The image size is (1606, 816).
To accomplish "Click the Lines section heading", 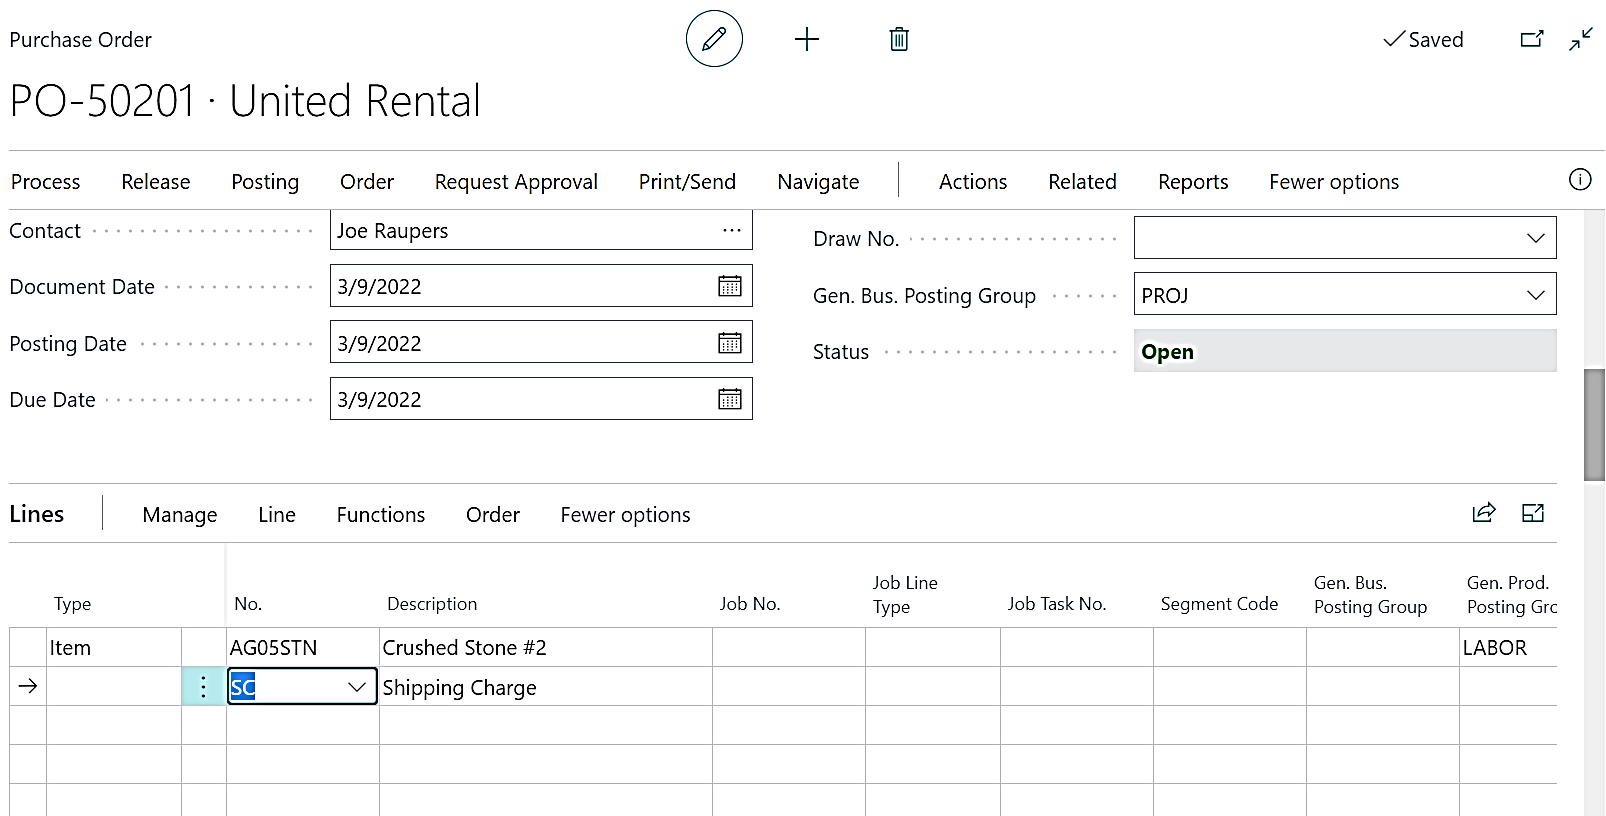I will pyautogui.click(x=37, y=513).
